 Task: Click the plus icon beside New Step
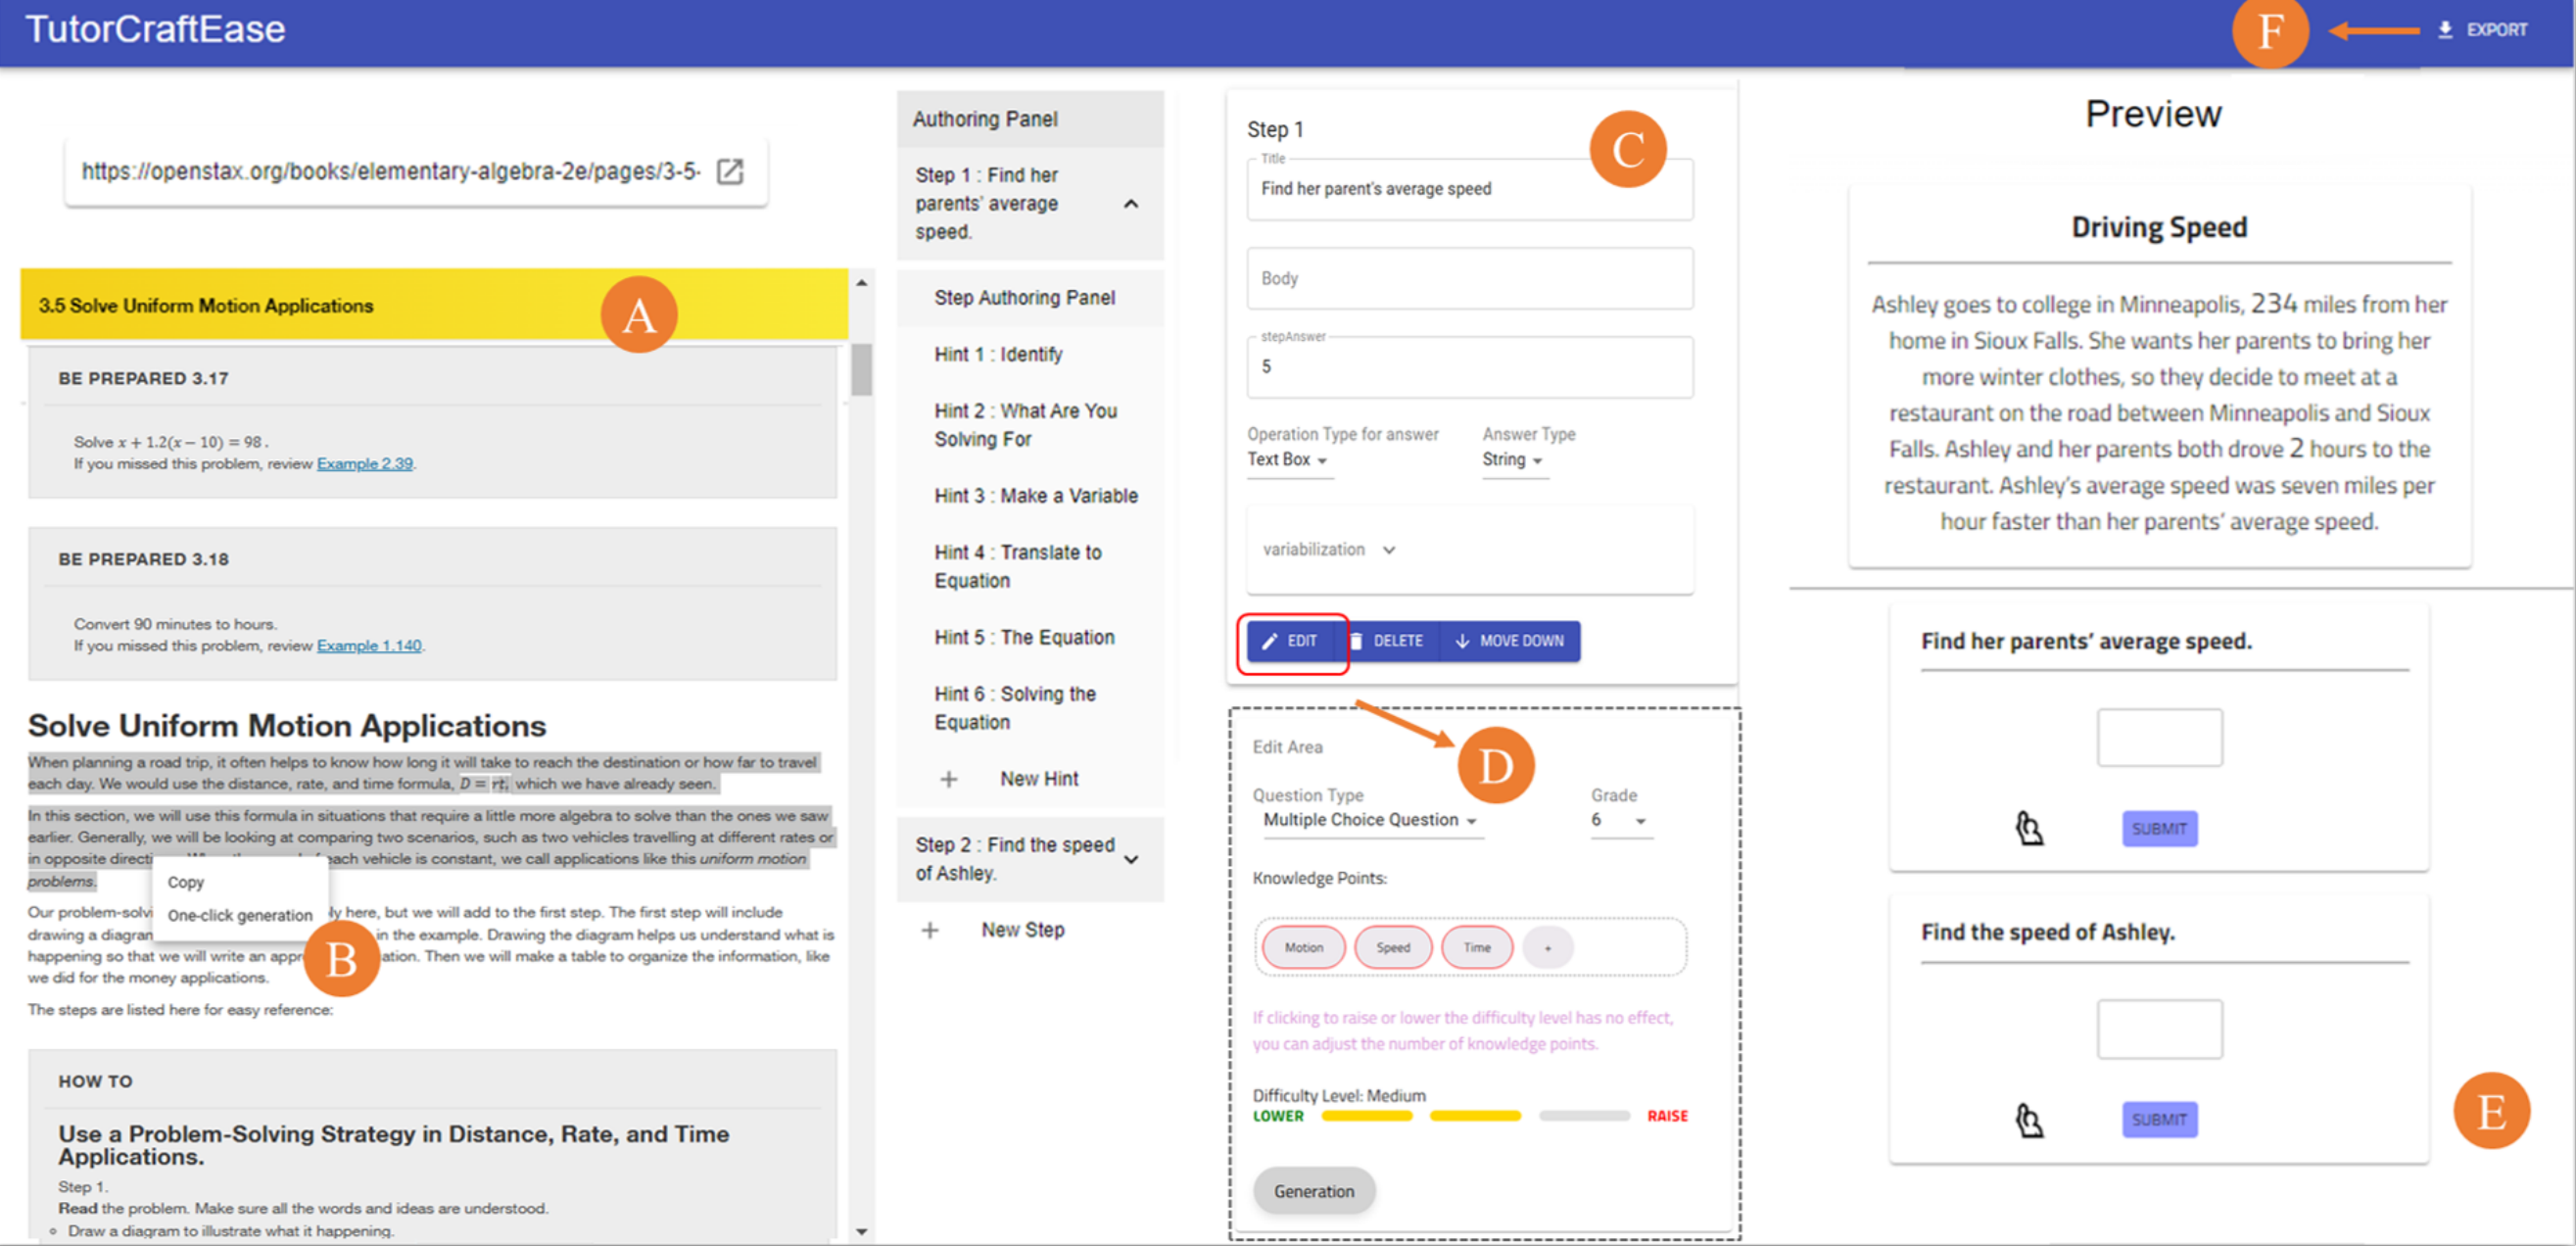point(930,930)
